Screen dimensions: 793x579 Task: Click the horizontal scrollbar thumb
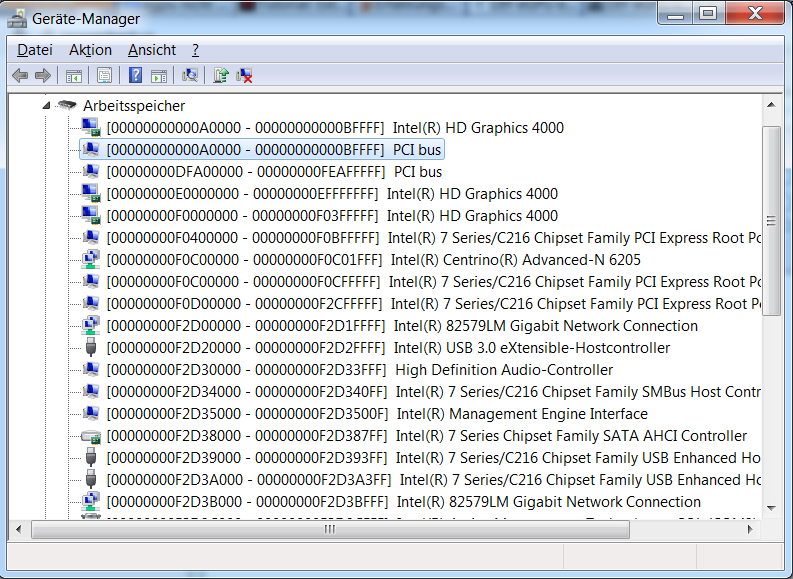(330, 529)
